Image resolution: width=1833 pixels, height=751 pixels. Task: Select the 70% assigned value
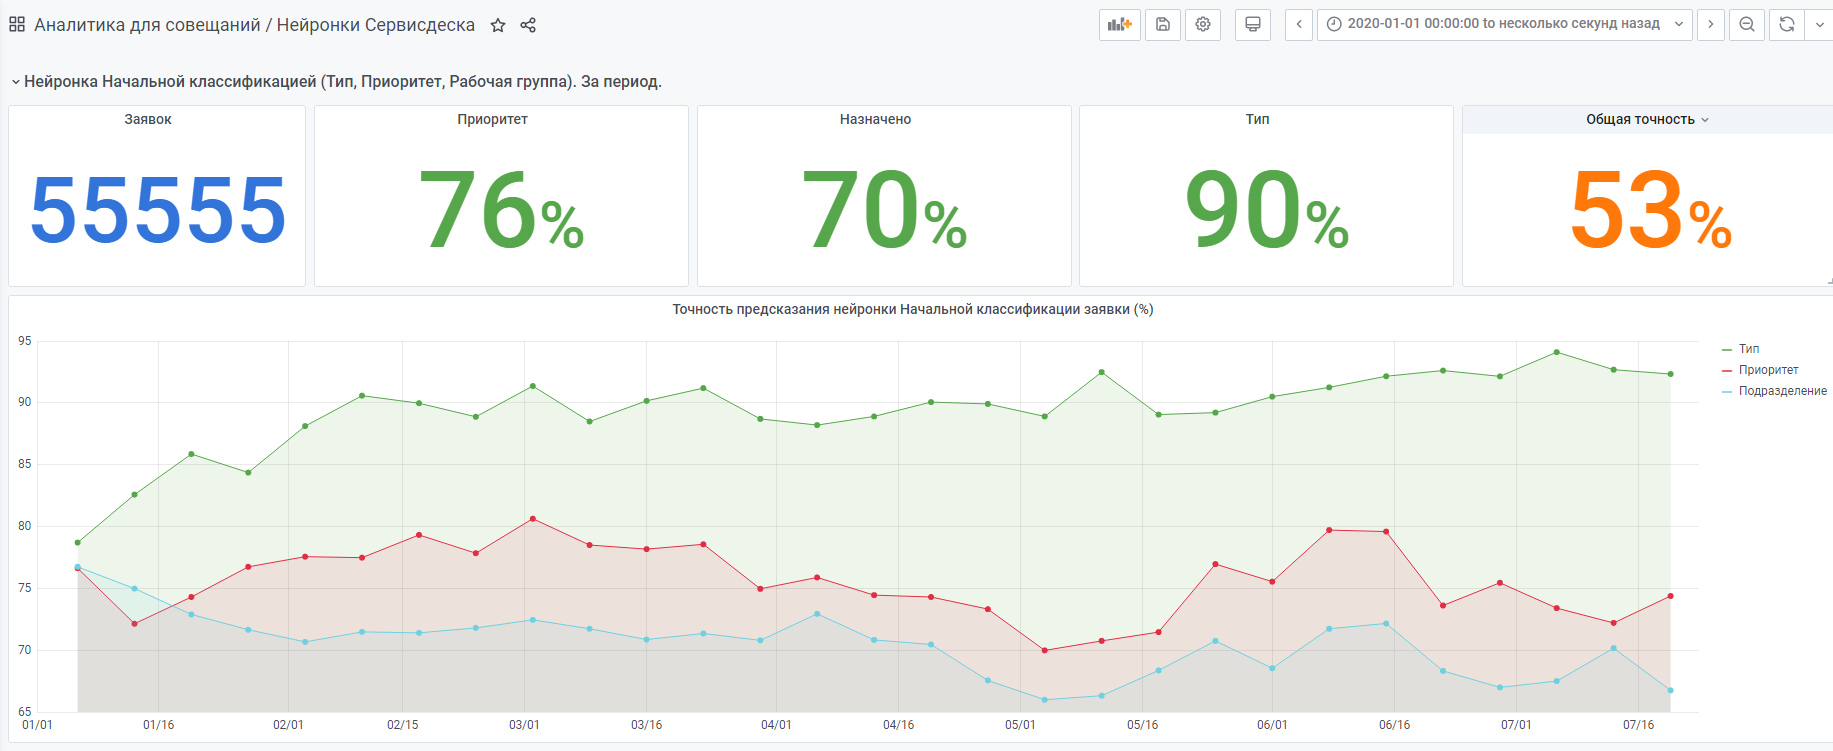pyautogui.click(x=884, y=209)
